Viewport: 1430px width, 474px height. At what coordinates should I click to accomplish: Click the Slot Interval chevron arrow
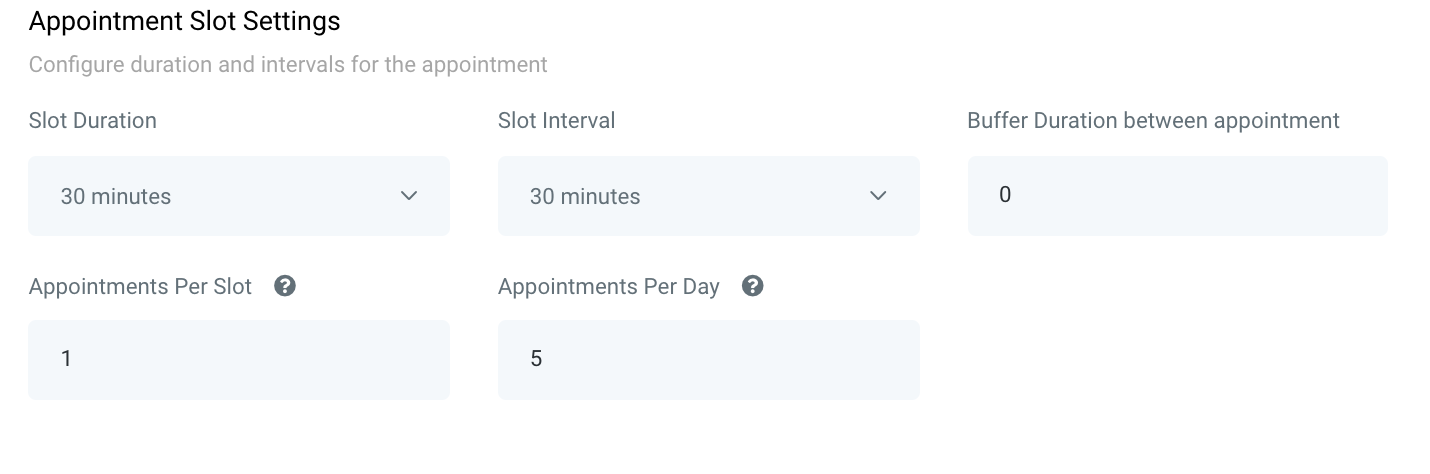pos(878,196)
